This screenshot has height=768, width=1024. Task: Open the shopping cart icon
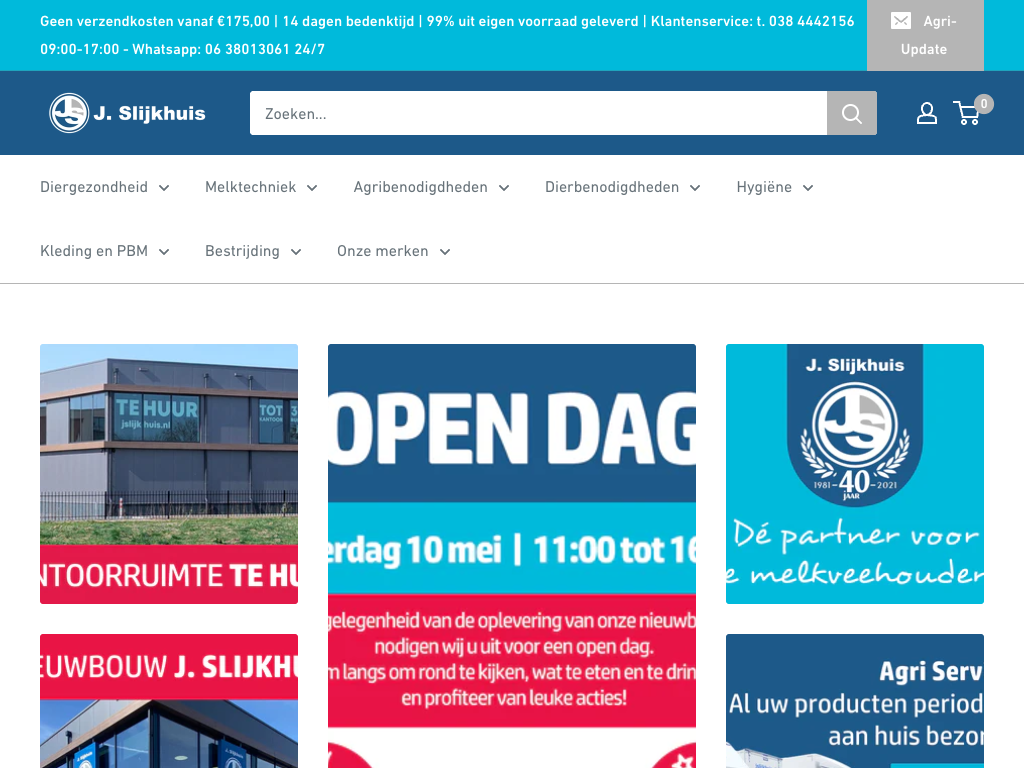(x=968, y=113)
